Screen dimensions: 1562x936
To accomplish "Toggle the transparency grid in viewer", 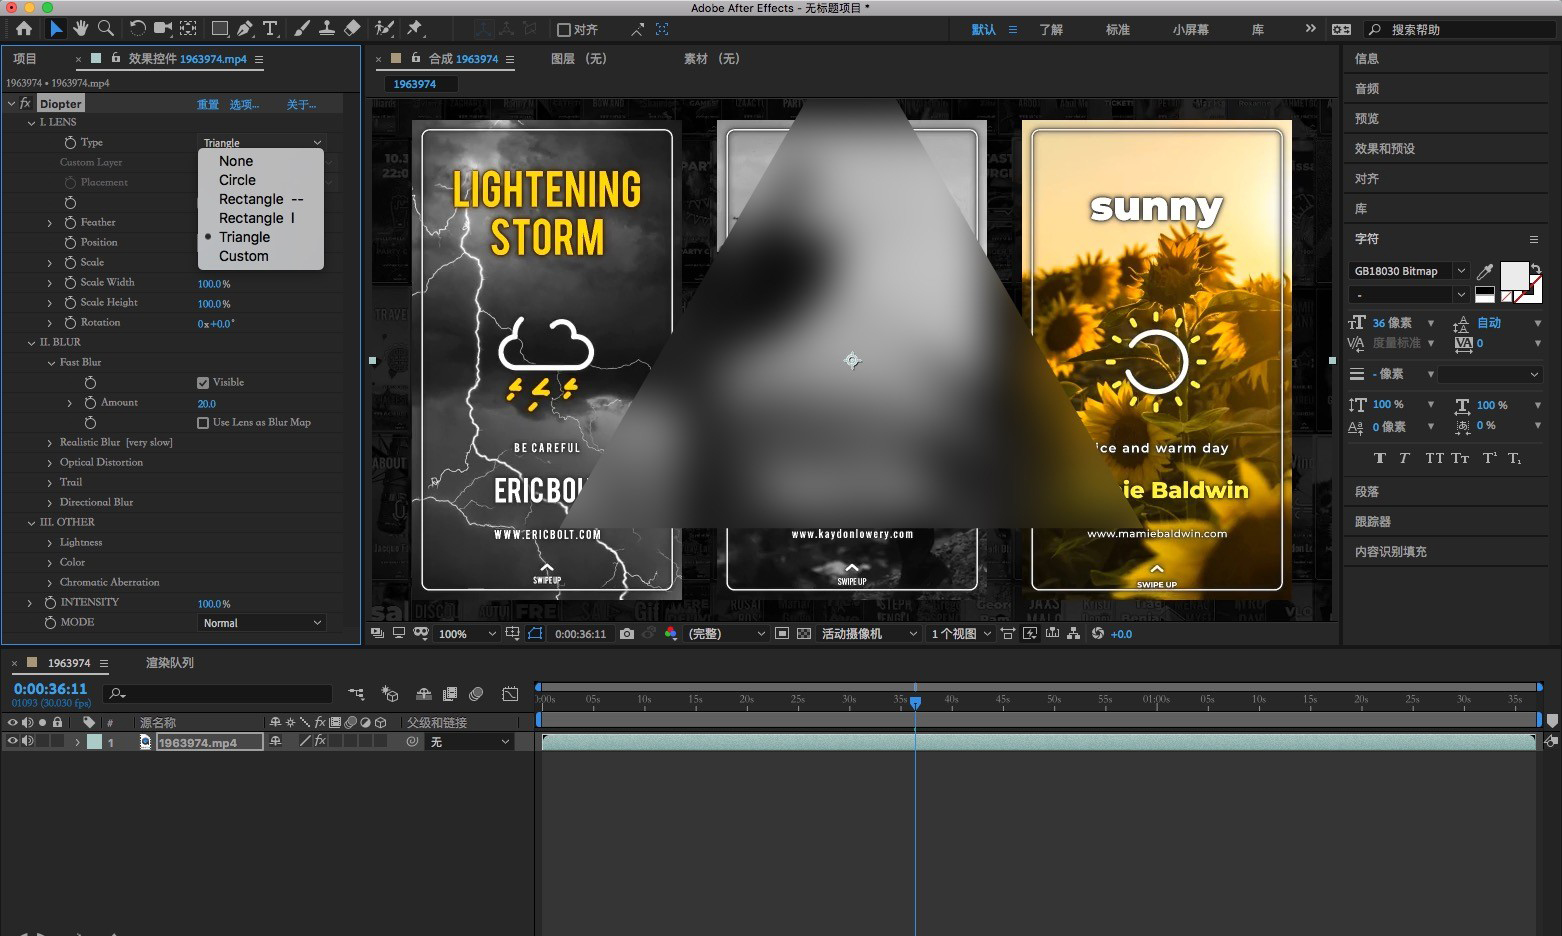I will pos(804,634).
